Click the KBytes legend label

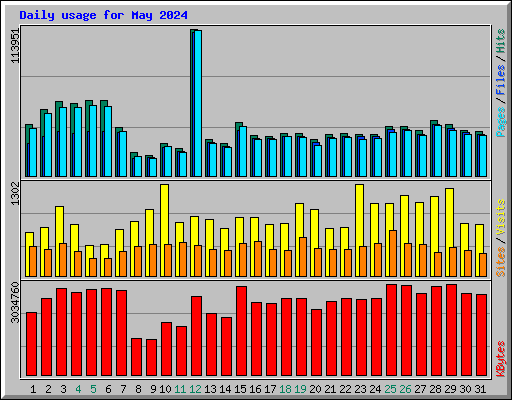501,359
